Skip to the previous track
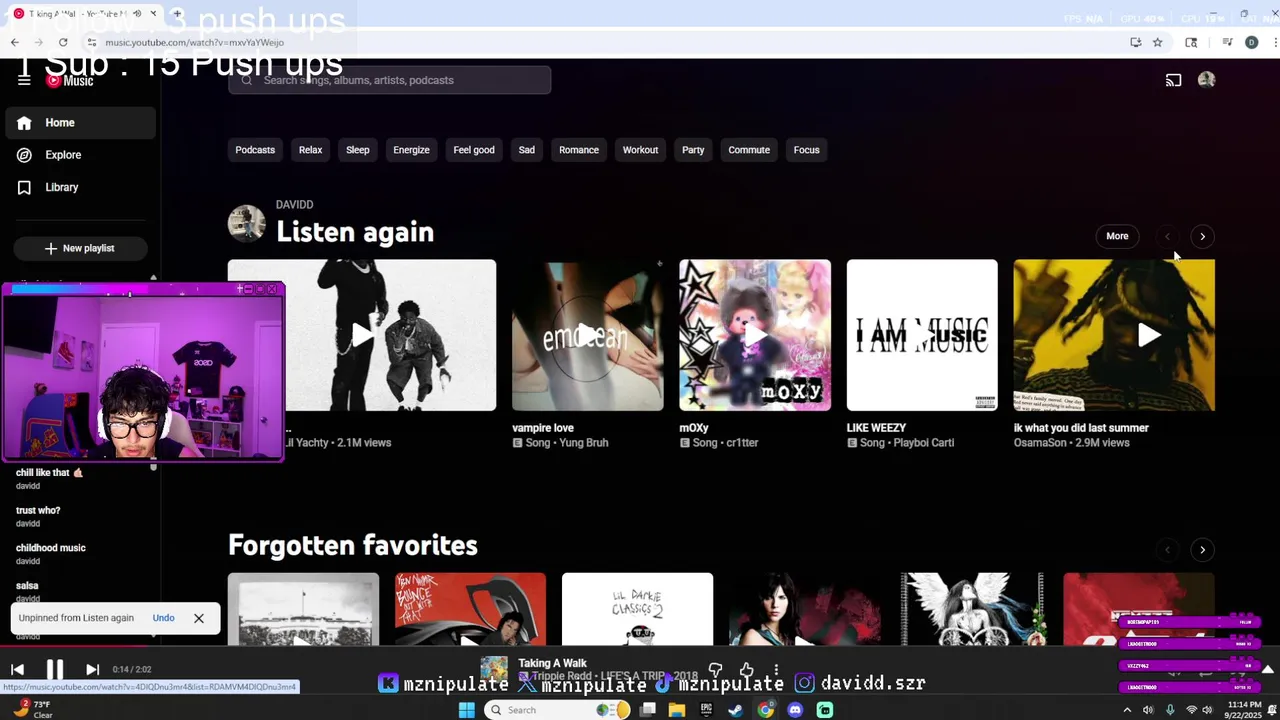The width and height of the screenshot is (1280, 720). point(17,670)
